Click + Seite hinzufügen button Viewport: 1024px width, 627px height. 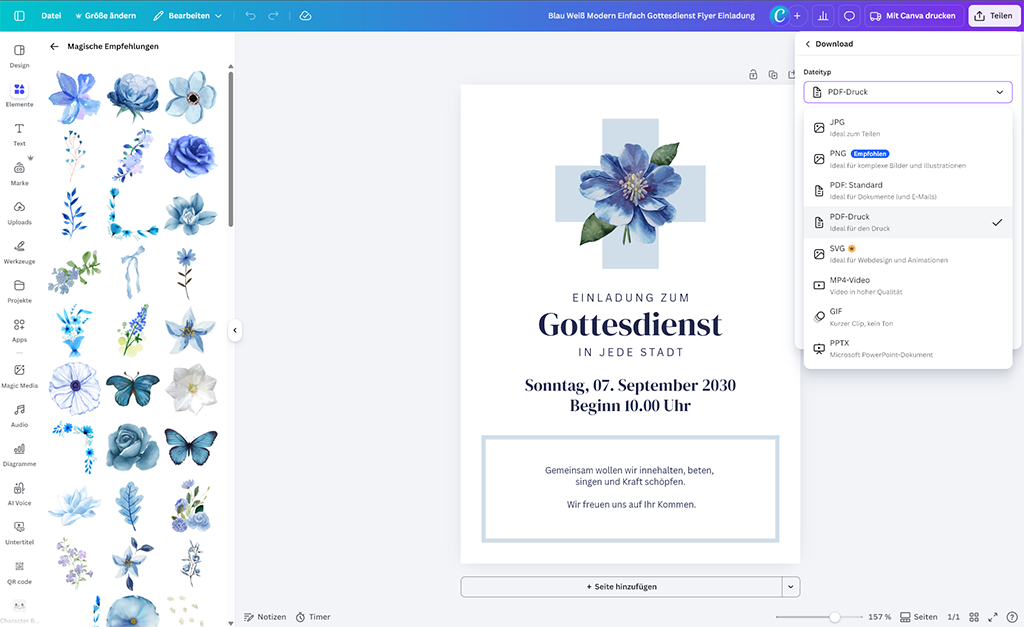621,587
